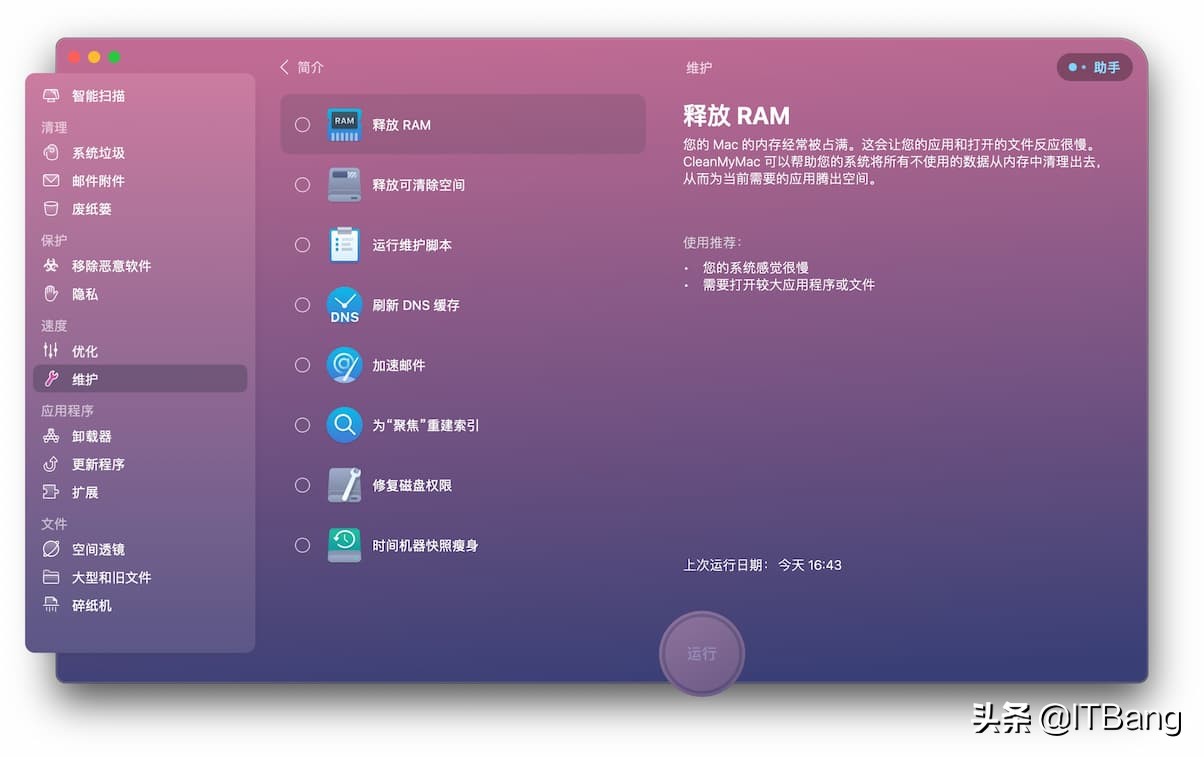The height and width of the screenshot is (757, 1204).
Task: Click the 隐私 hand icon
Action: pos(51,294)
